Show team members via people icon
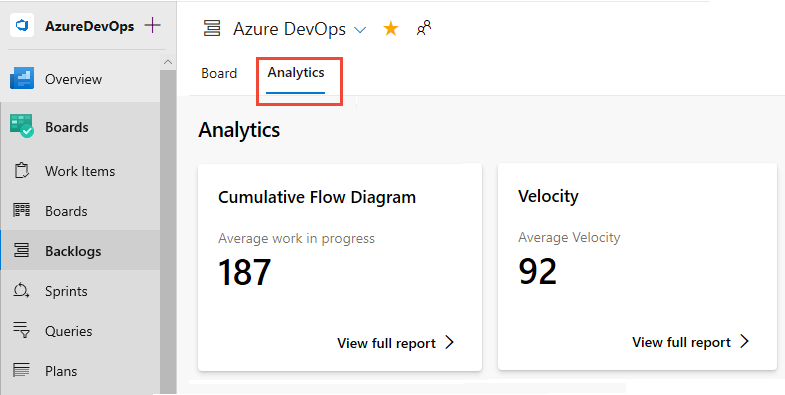The image size is (785, 395). tap(424, 28)
